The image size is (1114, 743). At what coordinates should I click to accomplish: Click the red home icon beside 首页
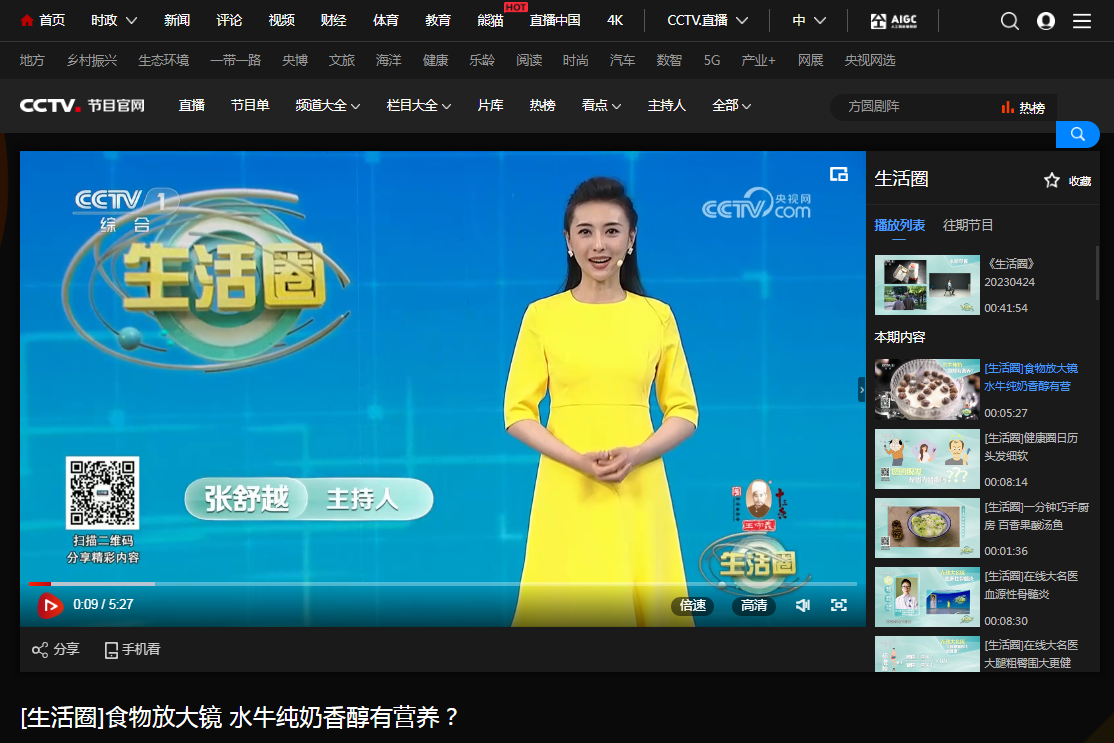coord(27,21)
